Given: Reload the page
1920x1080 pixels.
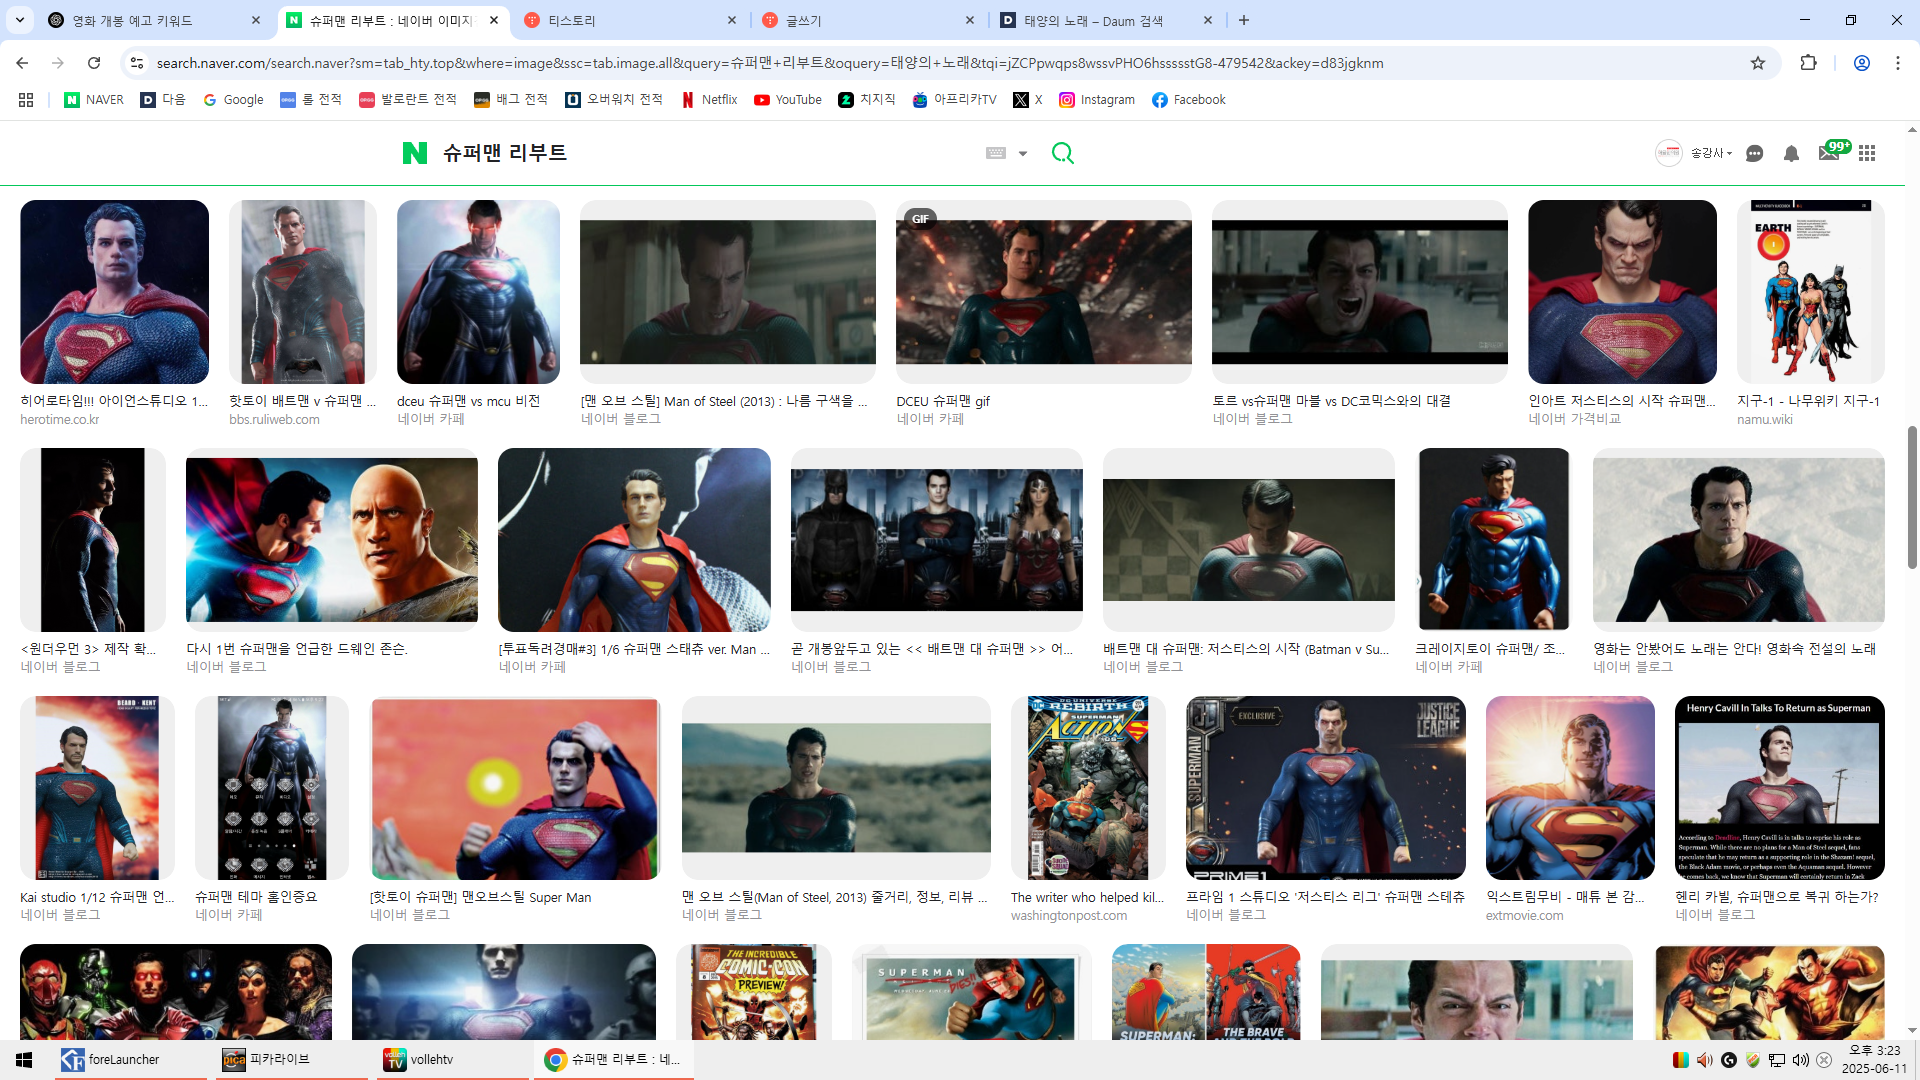Looking at the screenshot, I should tap(94, 63).
